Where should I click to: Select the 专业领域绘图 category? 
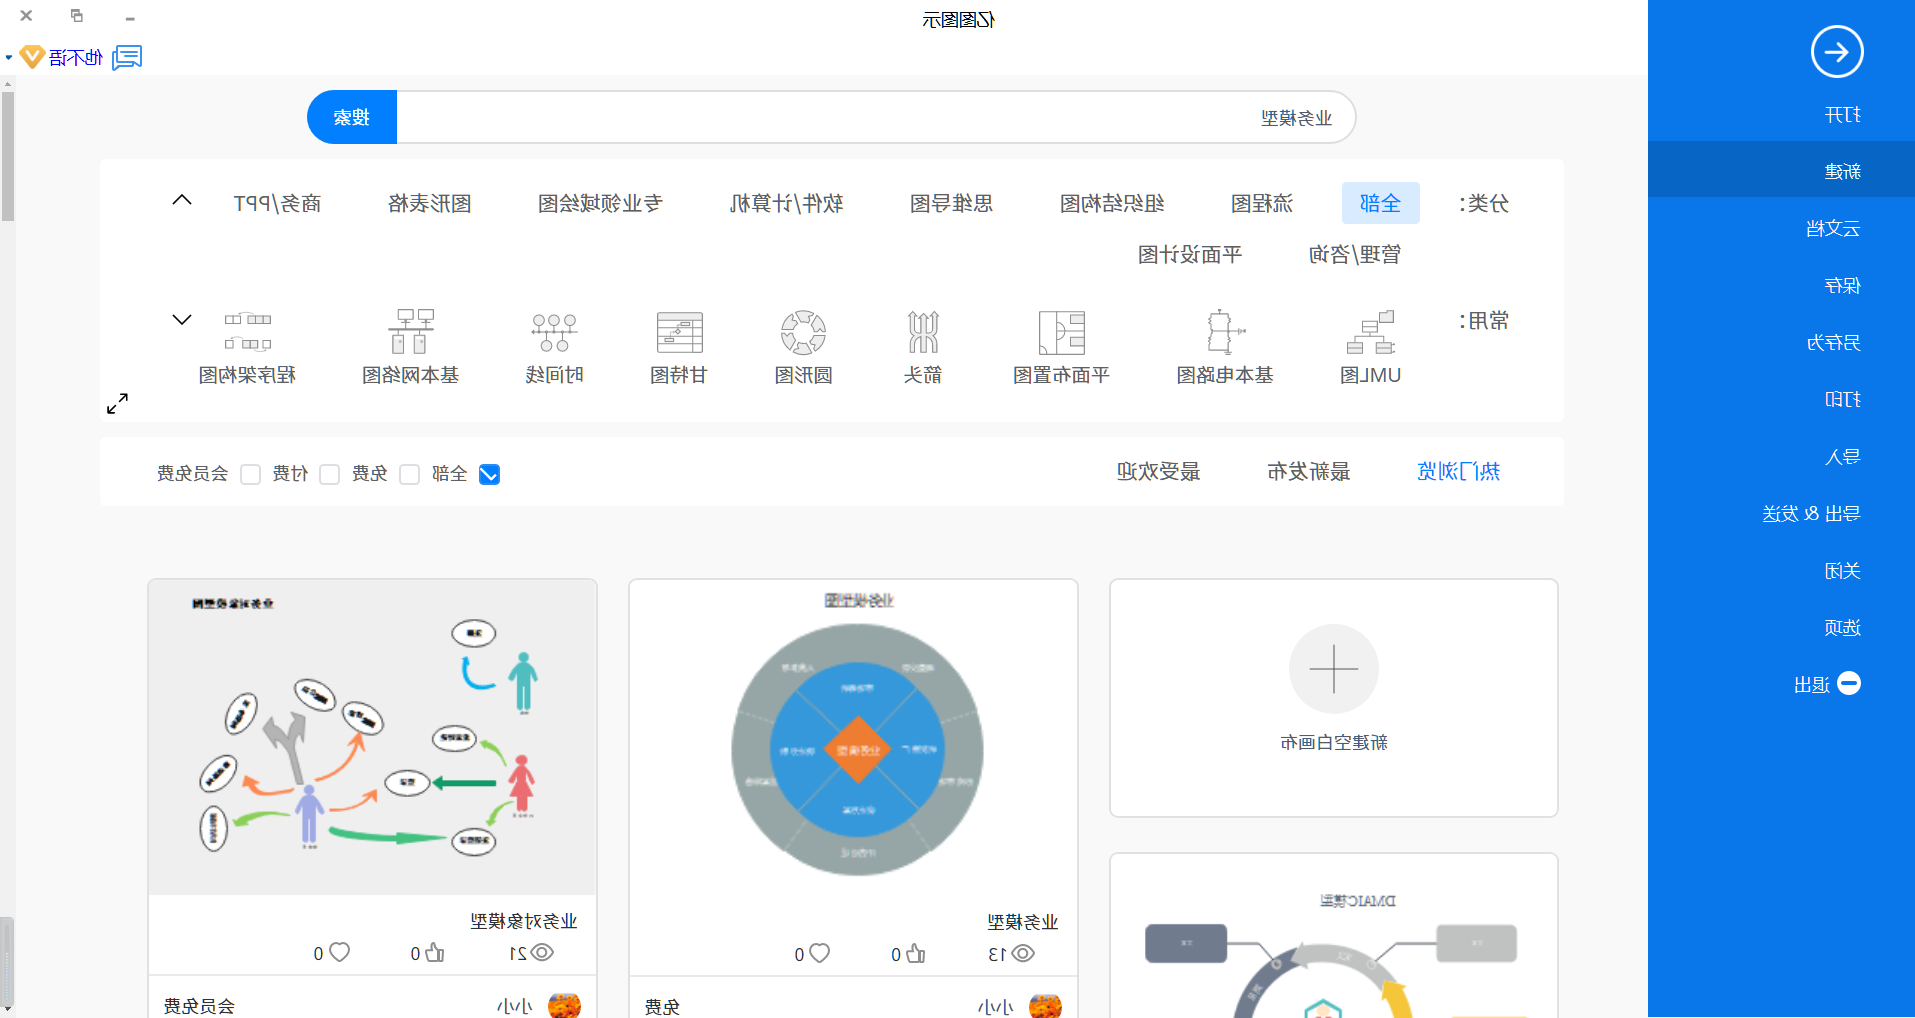600,203
